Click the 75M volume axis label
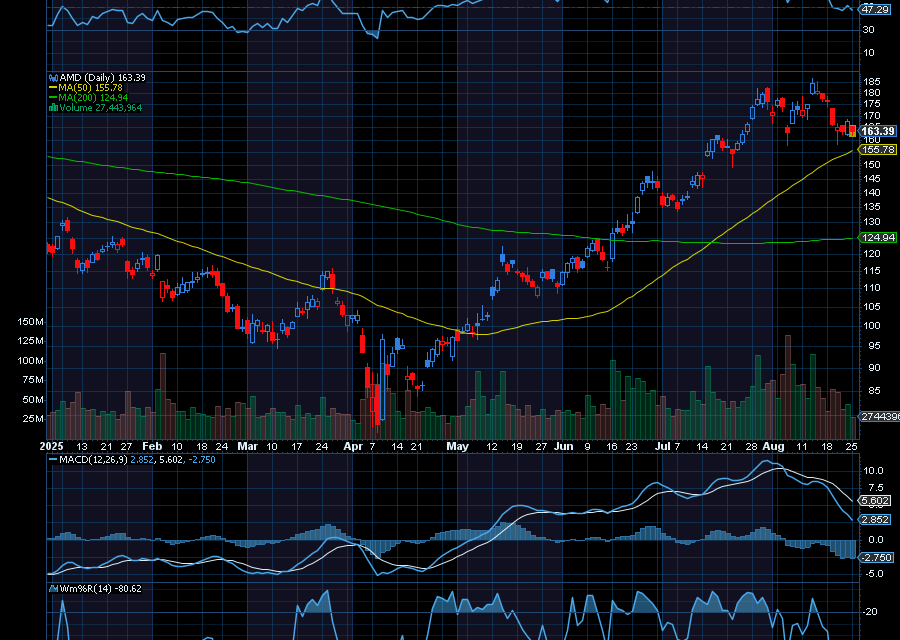This screenshot has width=900, height=640. click(x=33, y=380)
